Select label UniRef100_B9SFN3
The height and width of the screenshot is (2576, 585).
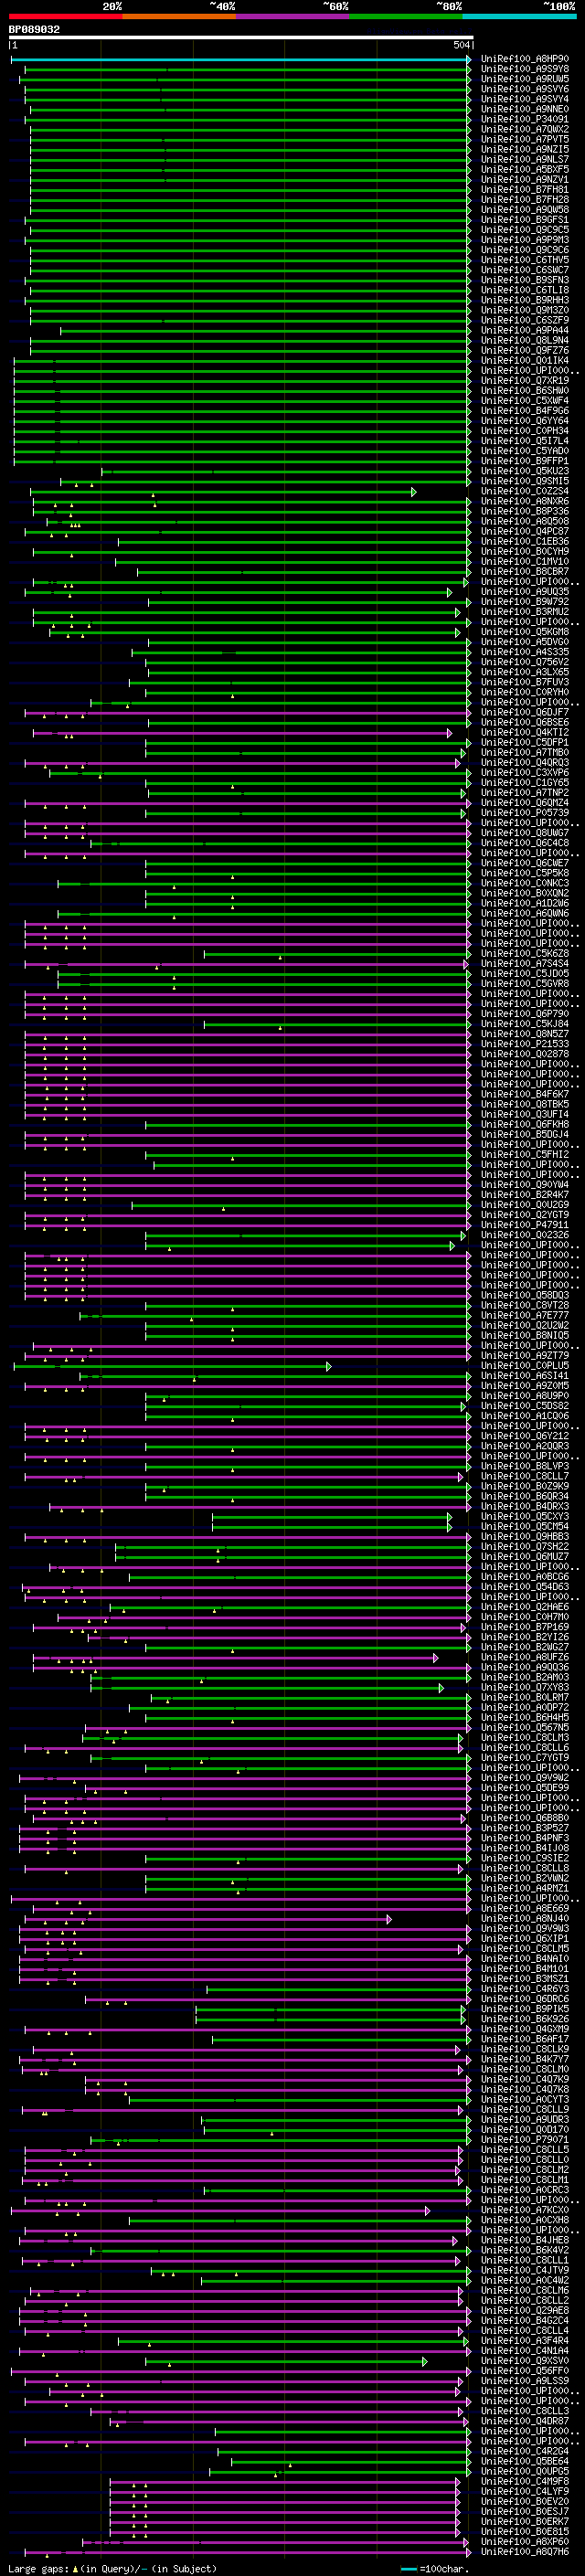tap(525, 280)
